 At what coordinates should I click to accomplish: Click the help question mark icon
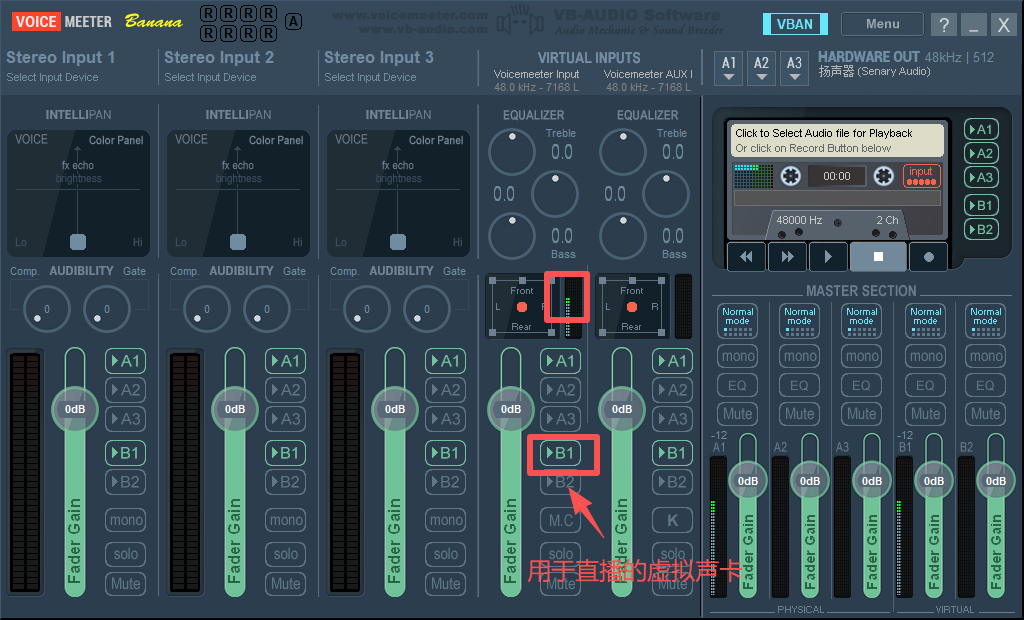click(943, 25)
